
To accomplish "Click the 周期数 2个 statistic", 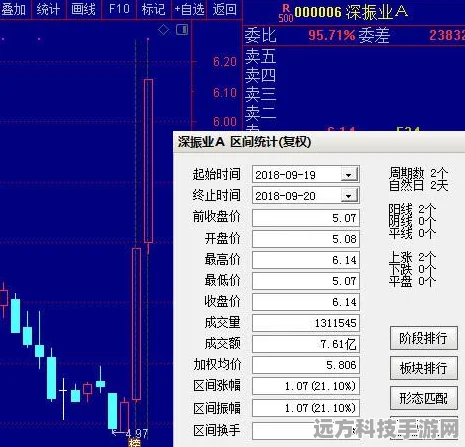I will [x=419, y=173].
